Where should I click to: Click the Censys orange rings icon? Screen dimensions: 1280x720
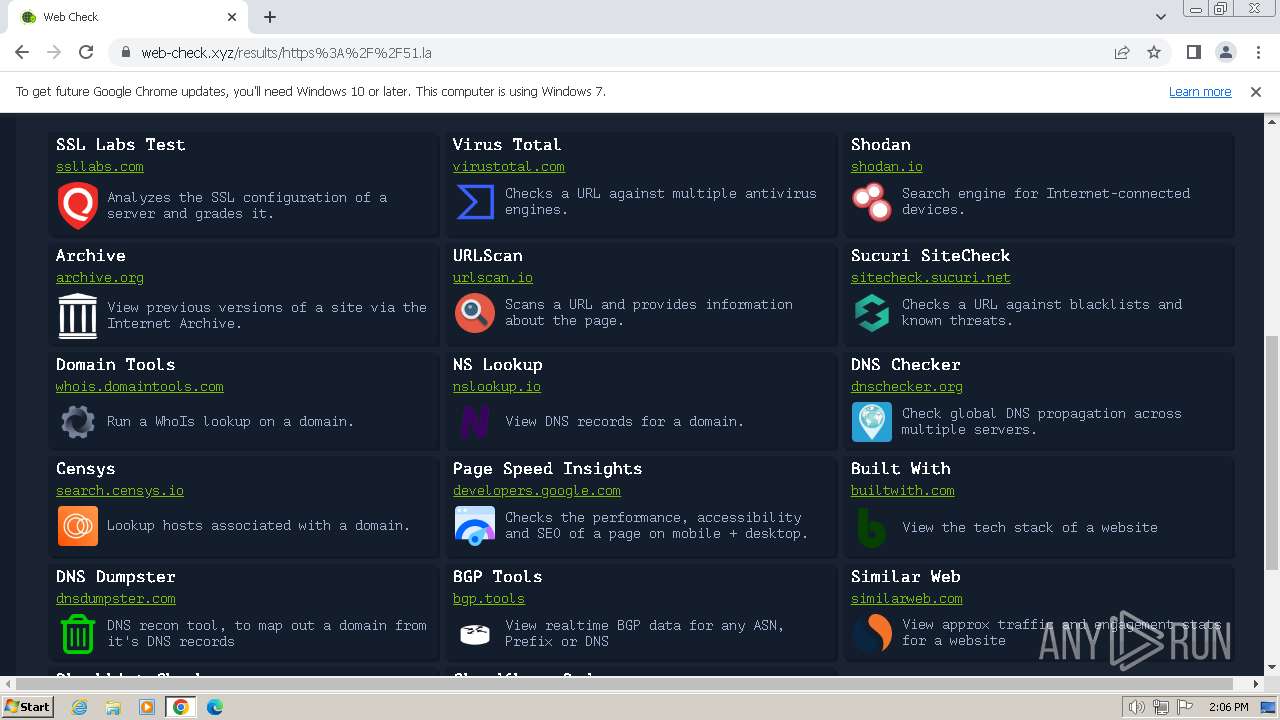77,525
